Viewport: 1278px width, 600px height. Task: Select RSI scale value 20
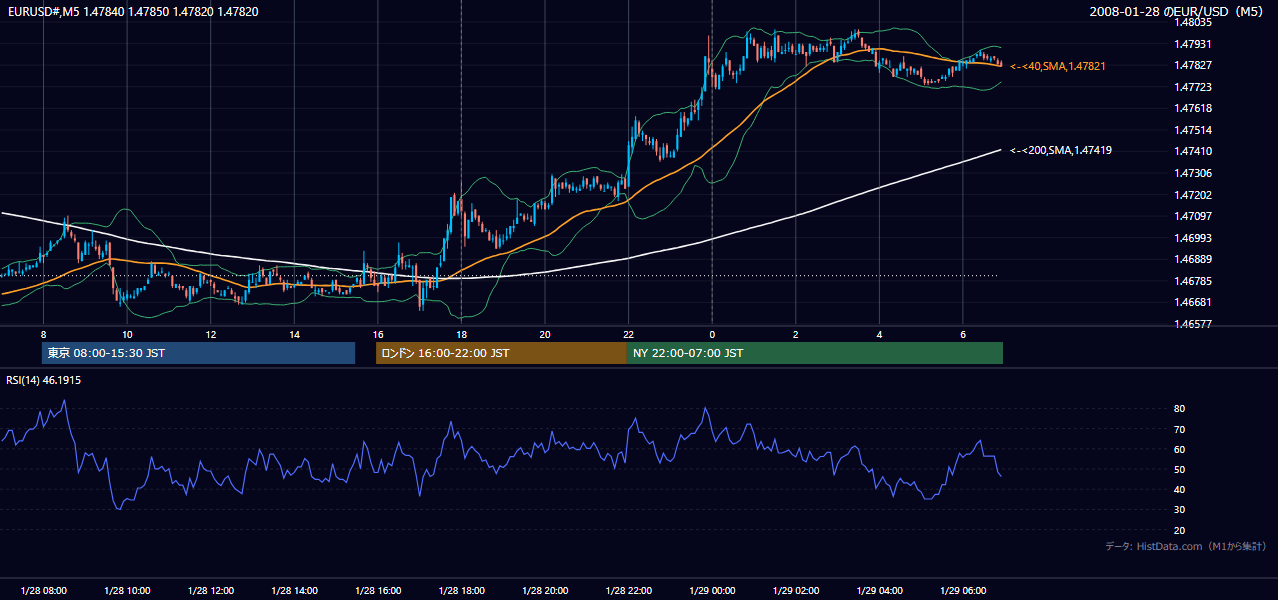pos(1180,530)
